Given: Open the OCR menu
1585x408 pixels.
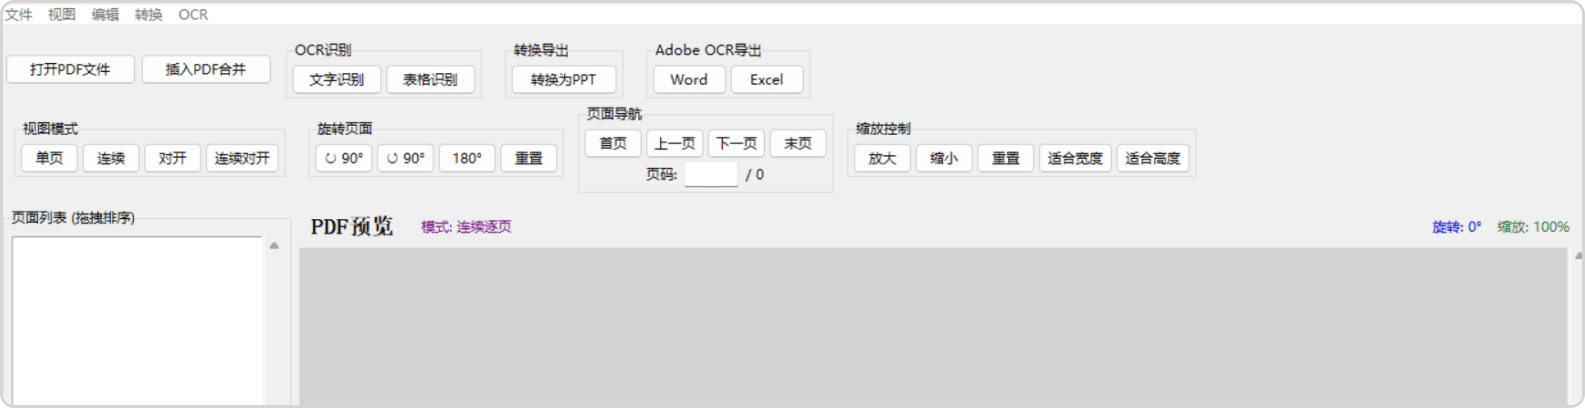Looking at the screenshot, I should (x=193, y=14).
